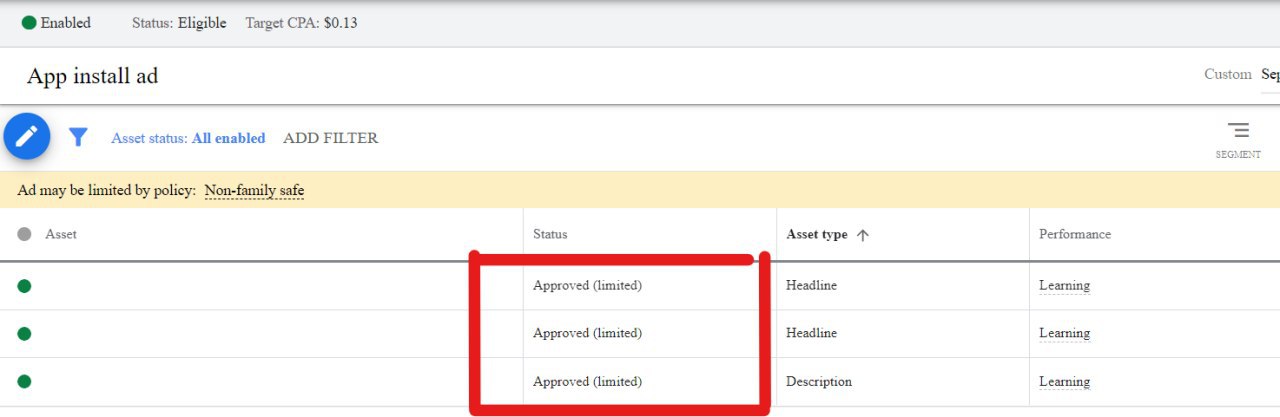Image resolution: width=1280 pixels, height=417 pixels.
Task: Click the Enabled label
Action: (65, 23)
